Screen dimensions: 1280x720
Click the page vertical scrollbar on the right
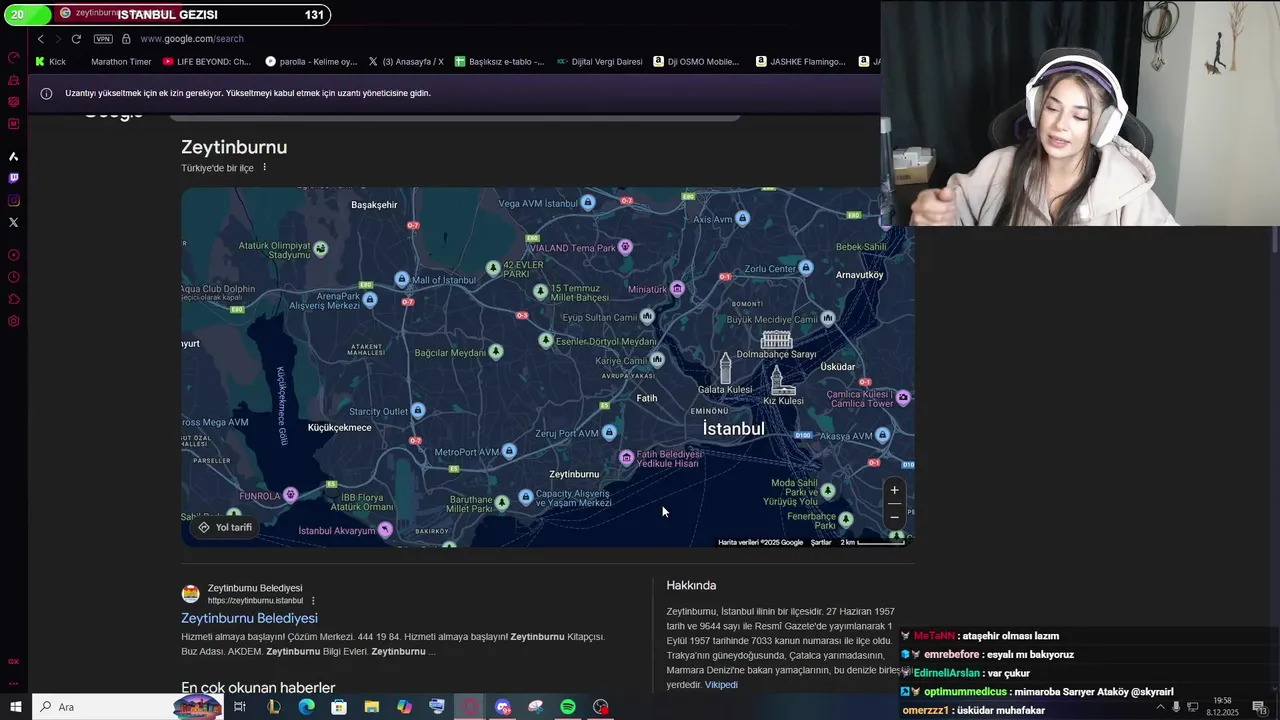click(1275, 240)
